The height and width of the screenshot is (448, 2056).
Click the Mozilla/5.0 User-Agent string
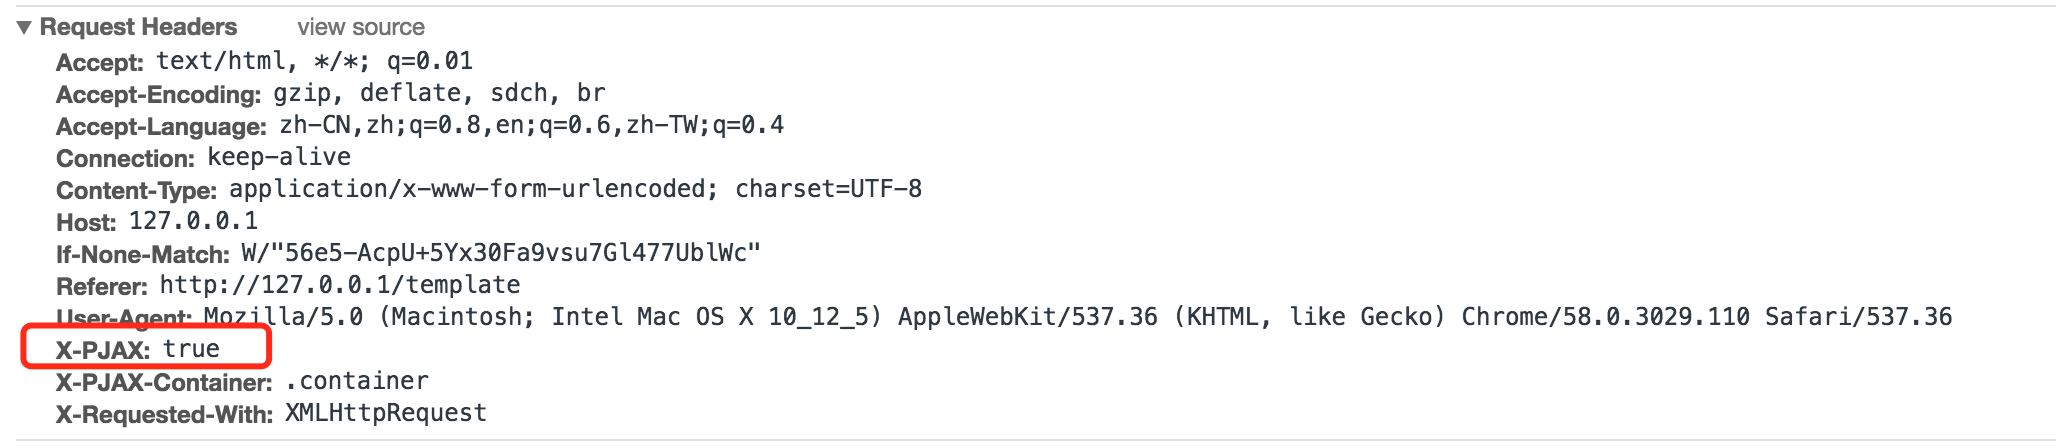pos(1078,317)
